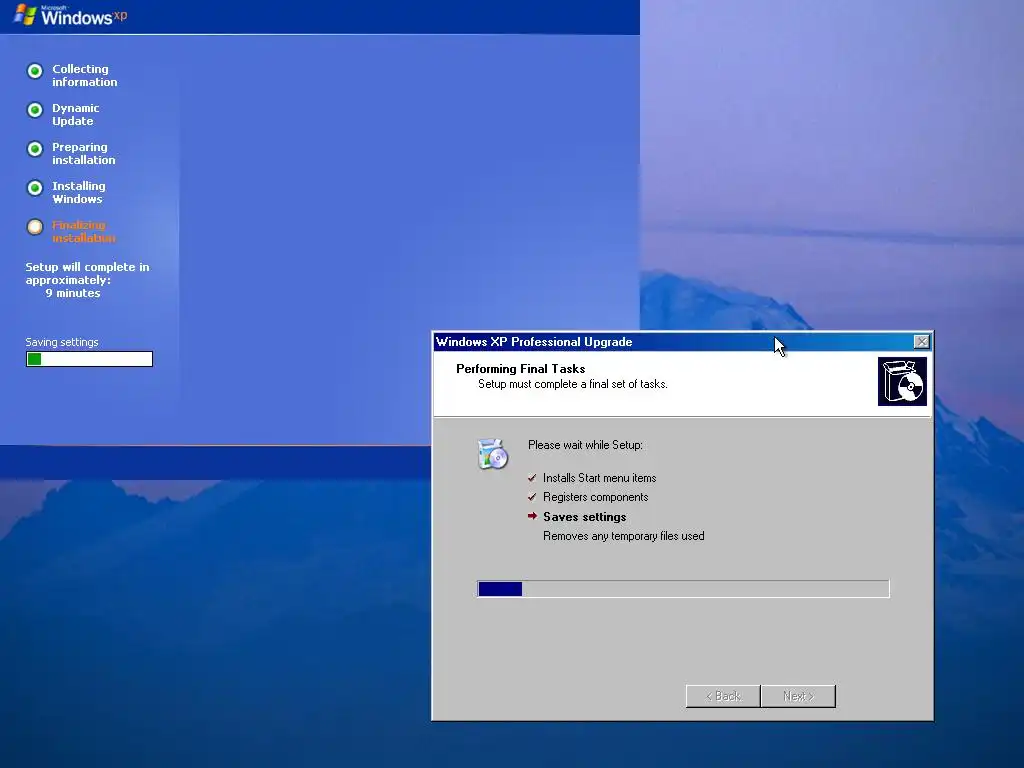Image resolution: width=1024 pixels, height=768 pixels.
Task: Click the disabled Back button
Action: click(723, 696)
